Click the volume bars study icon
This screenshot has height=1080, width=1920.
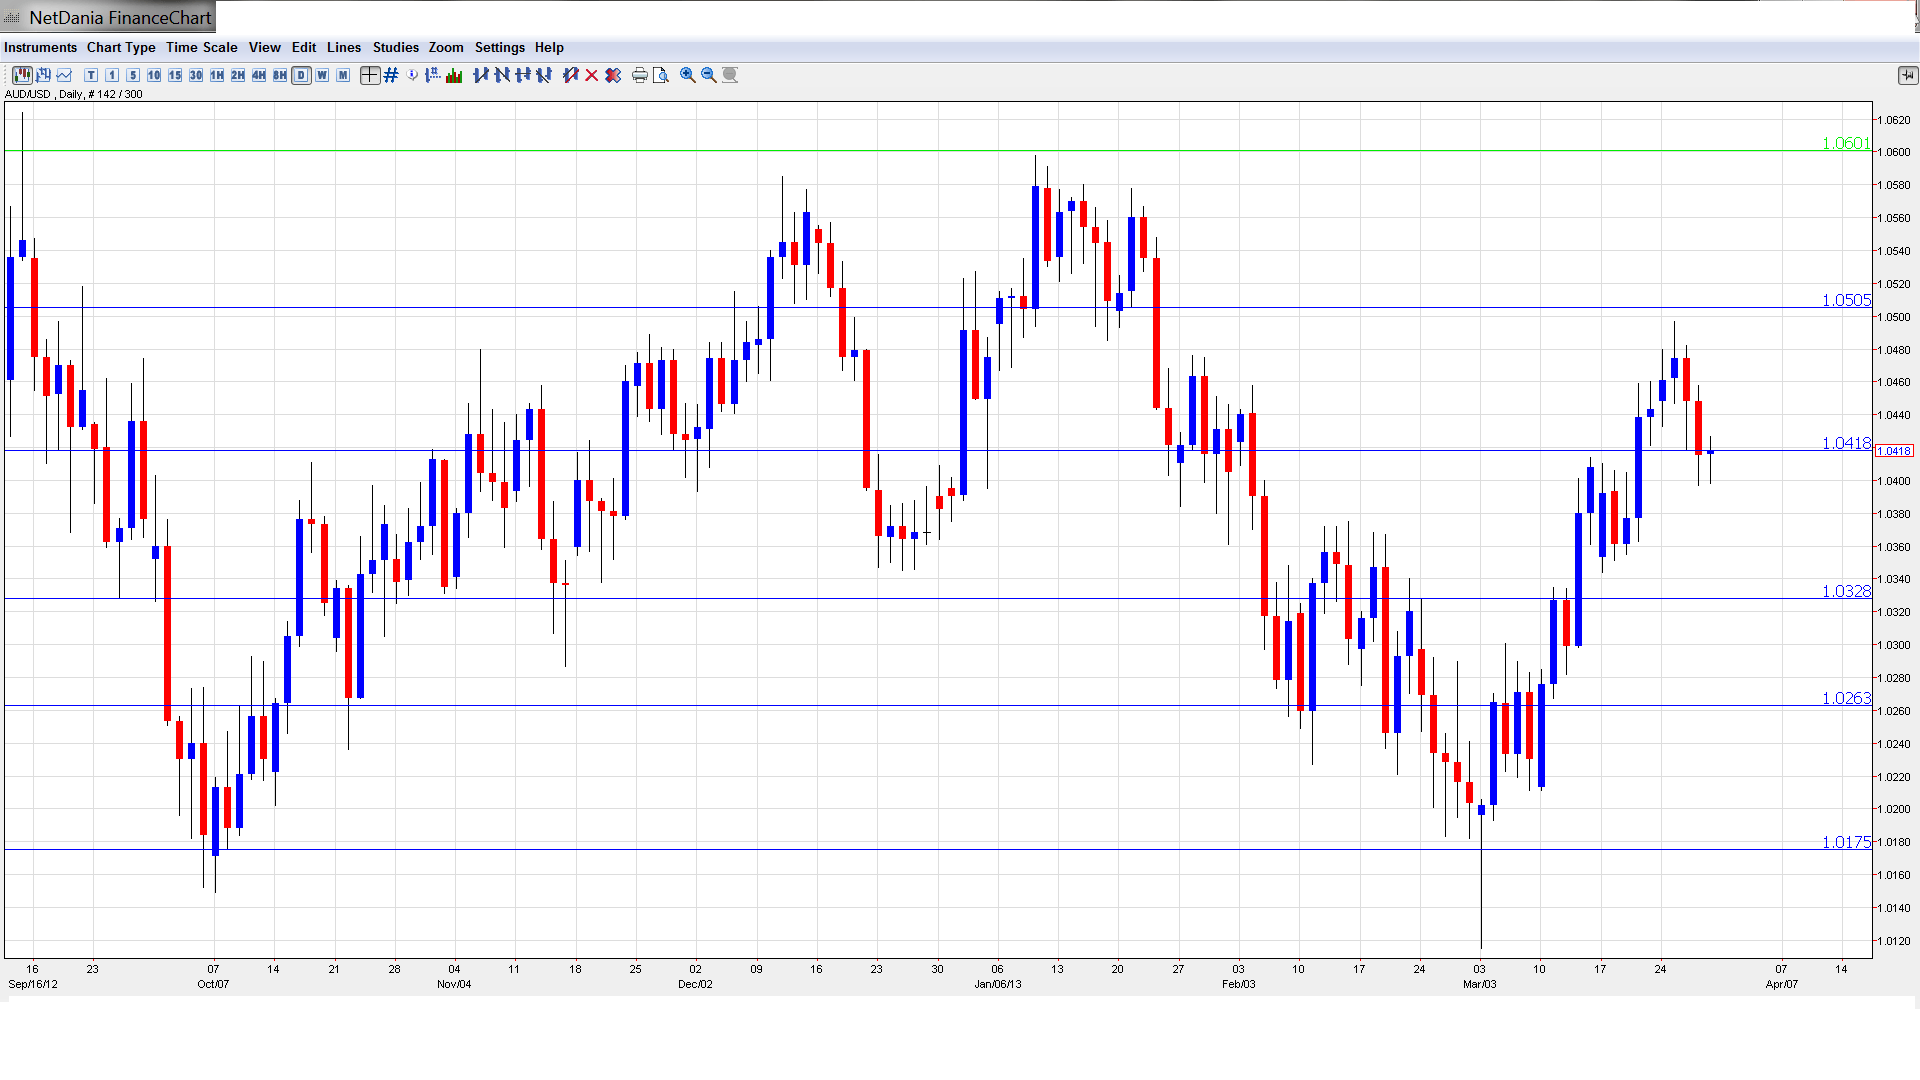[x=454, y=75]
